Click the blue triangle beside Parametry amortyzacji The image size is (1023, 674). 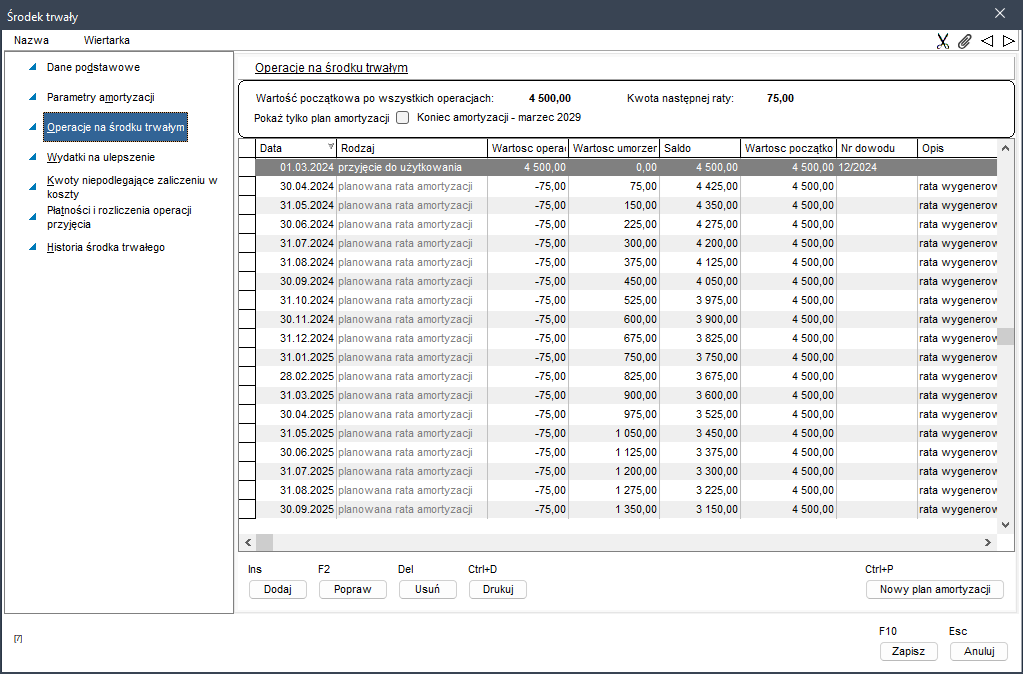[x=33, y=97]
